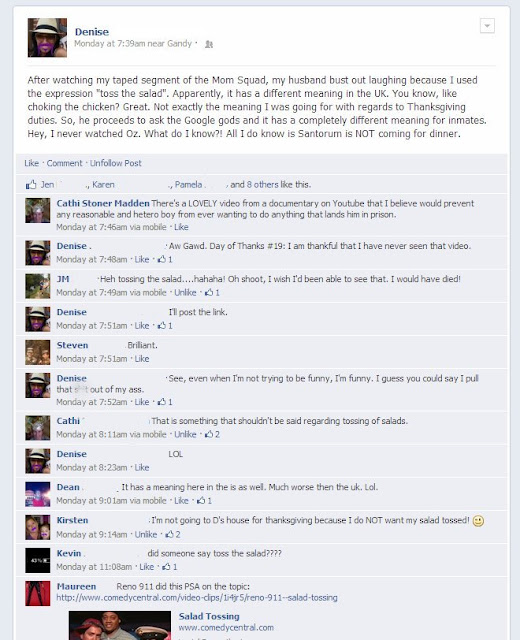Viewport: 520px width, 640px height.
Task: Click thumbs-up count on Kirsten's comment
Action: click(x=172, y=534)
